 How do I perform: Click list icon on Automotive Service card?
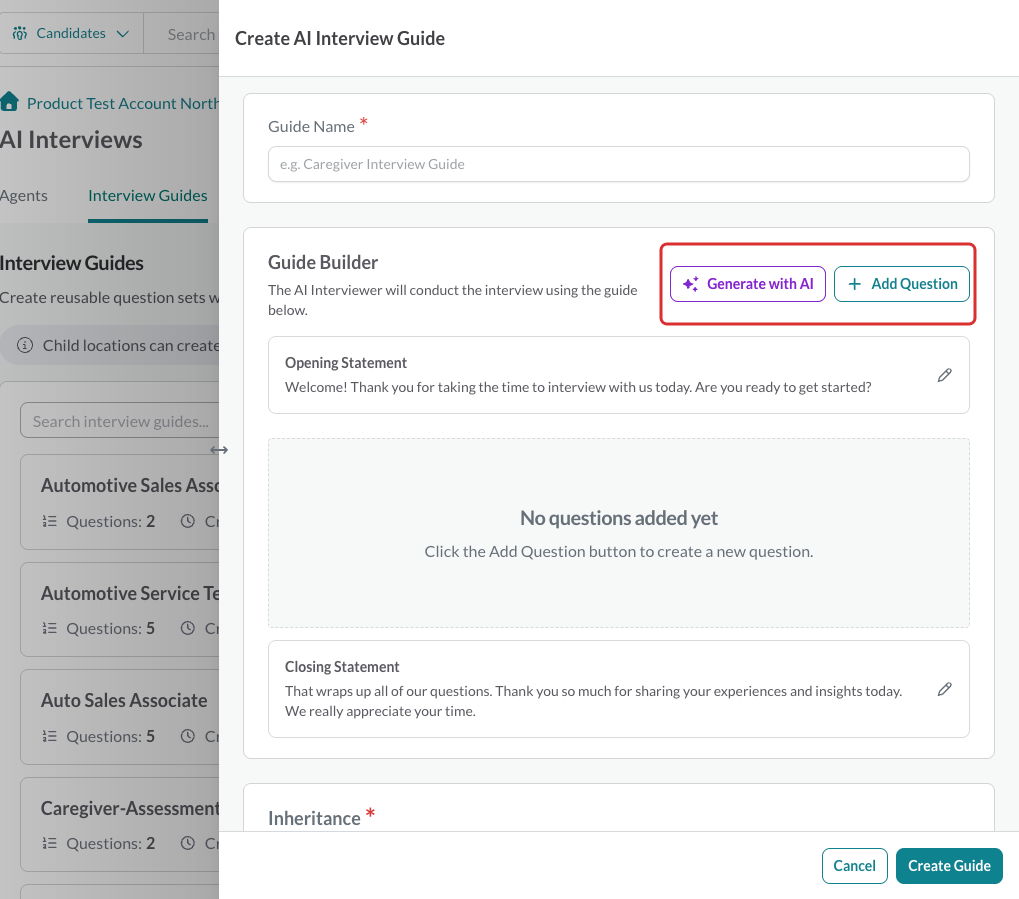(49, 629)
